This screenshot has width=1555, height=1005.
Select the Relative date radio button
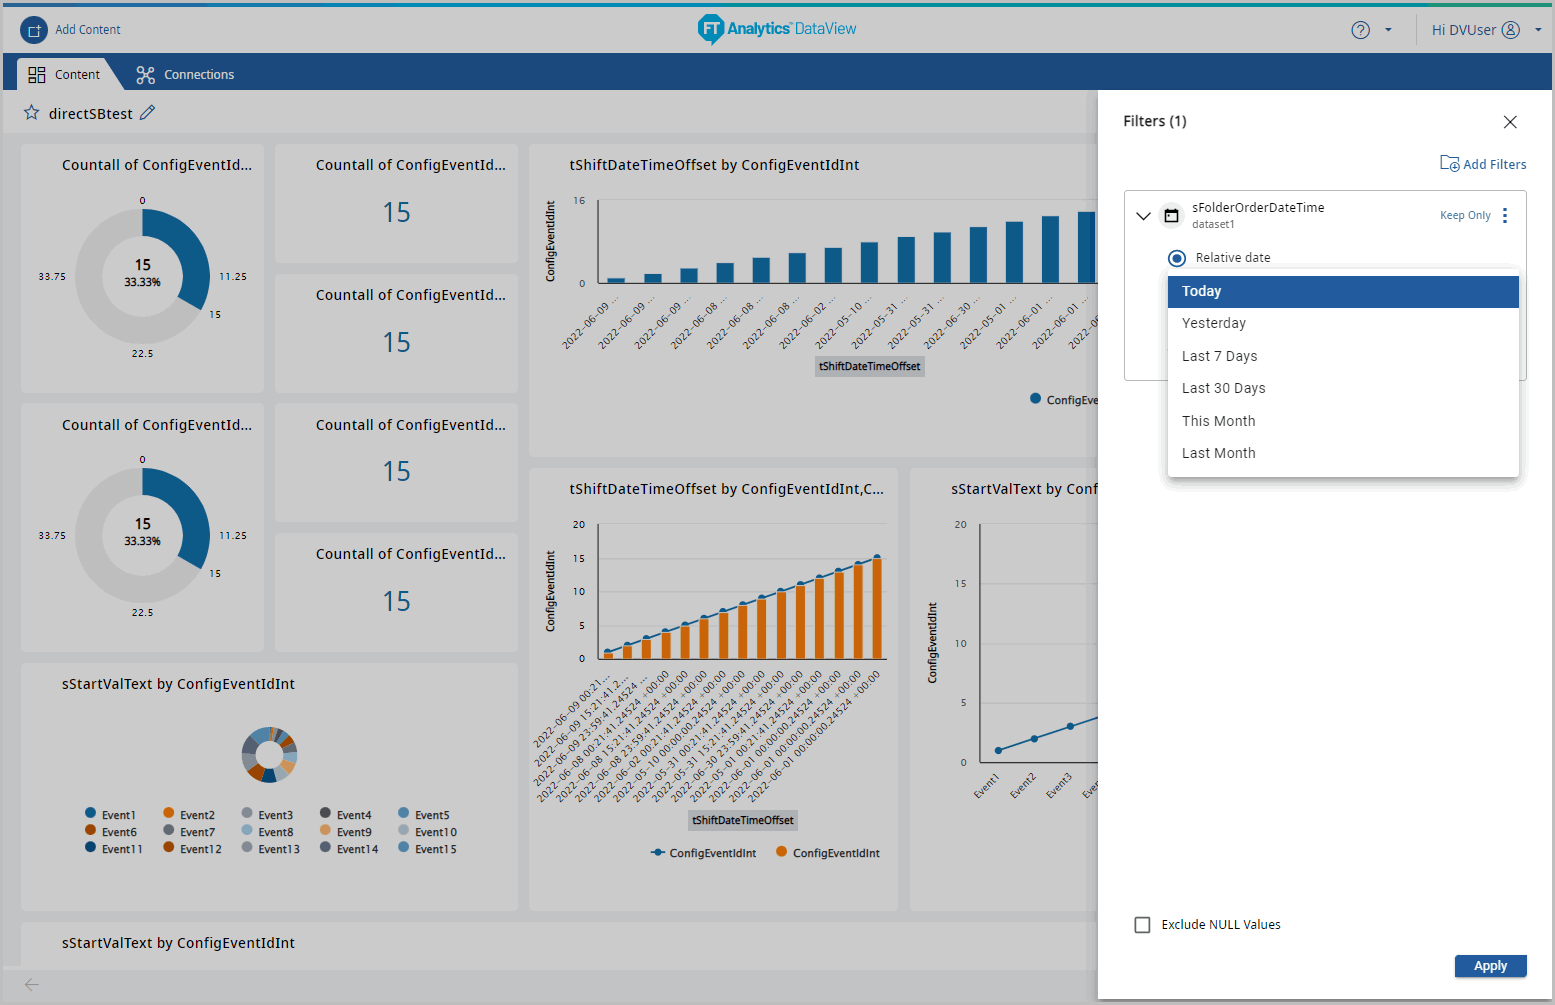coord(1177,258)
